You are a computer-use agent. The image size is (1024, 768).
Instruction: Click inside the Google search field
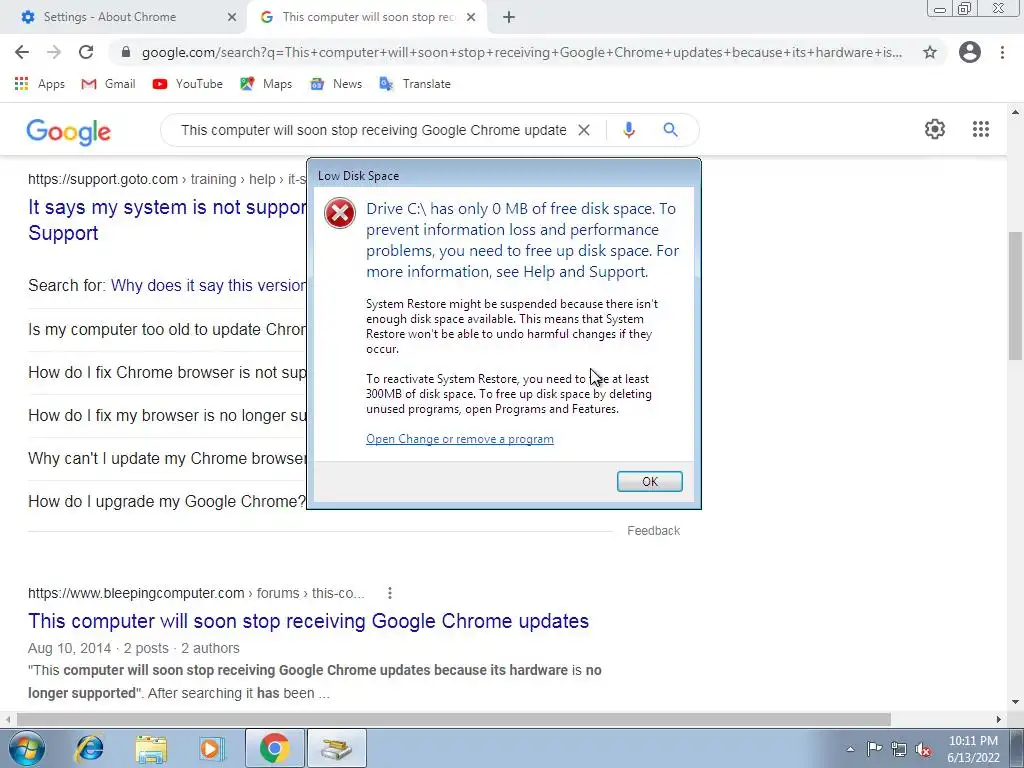374,130
